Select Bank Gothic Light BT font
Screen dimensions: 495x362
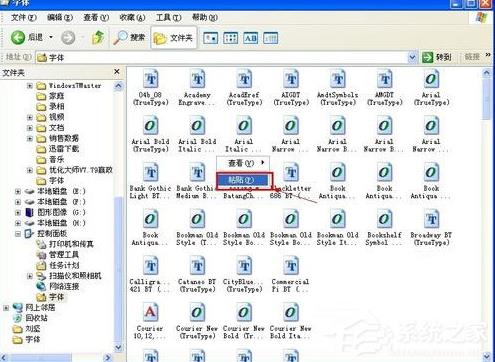pos(151,181)
